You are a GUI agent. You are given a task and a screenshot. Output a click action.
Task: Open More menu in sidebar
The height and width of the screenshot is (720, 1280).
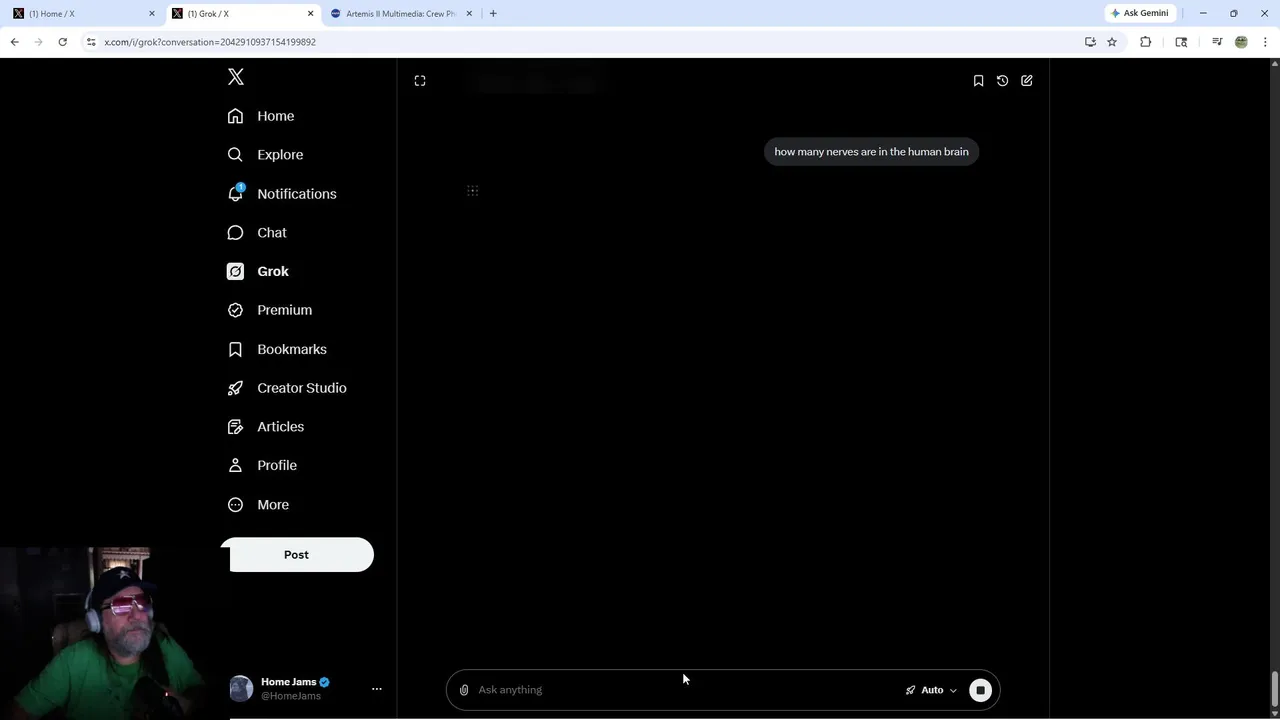point(258,505)
